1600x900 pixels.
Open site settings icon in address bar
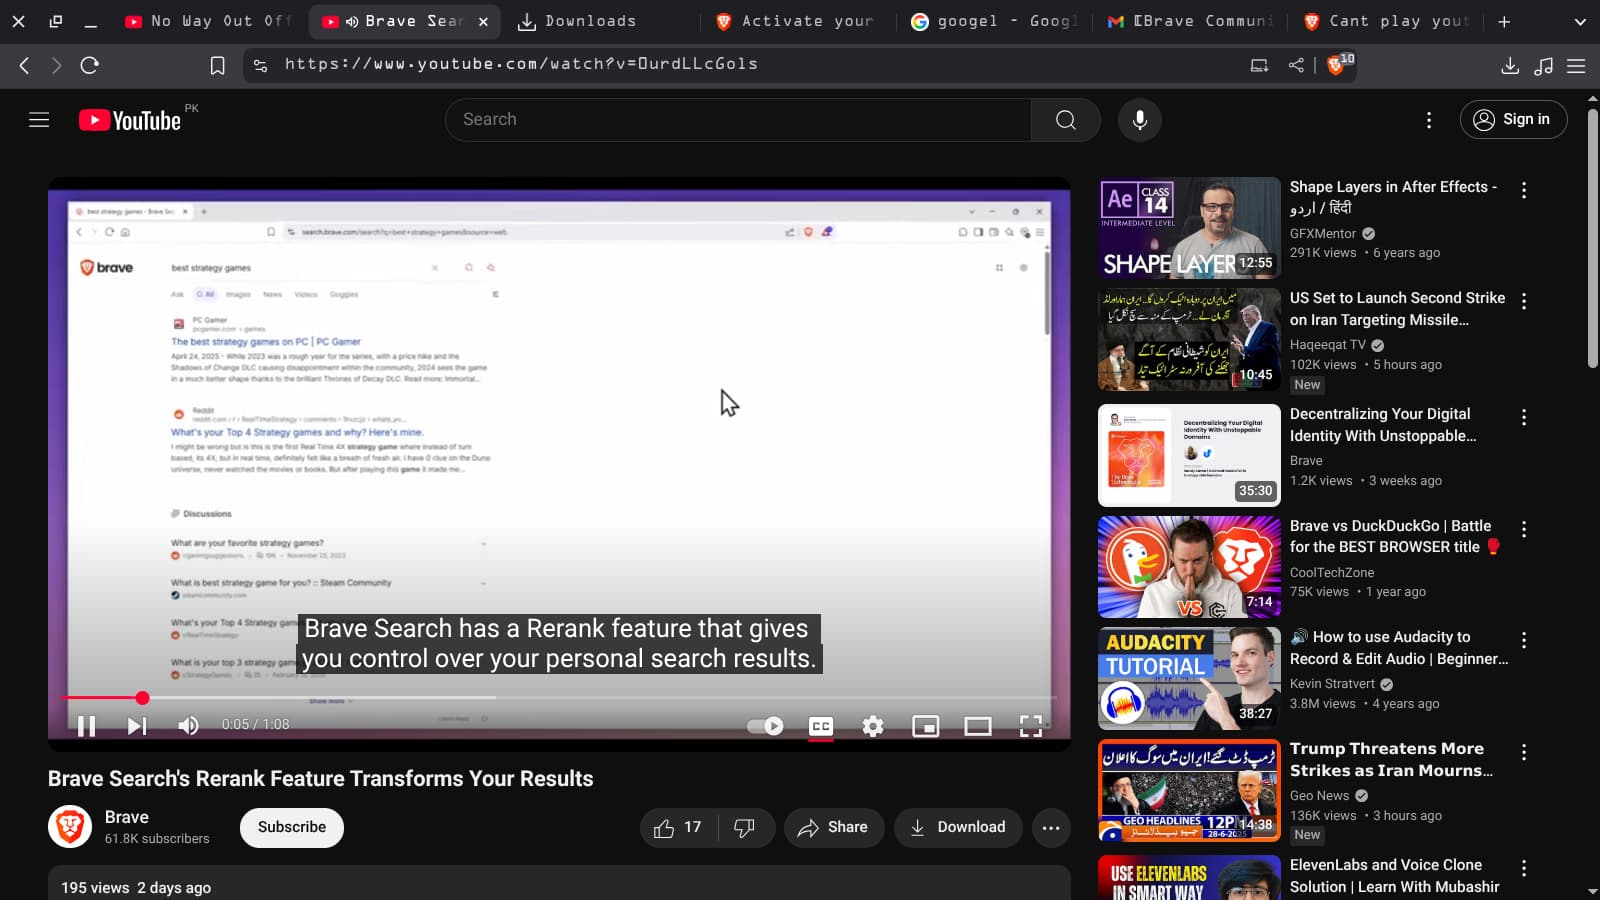click(260, 65)
